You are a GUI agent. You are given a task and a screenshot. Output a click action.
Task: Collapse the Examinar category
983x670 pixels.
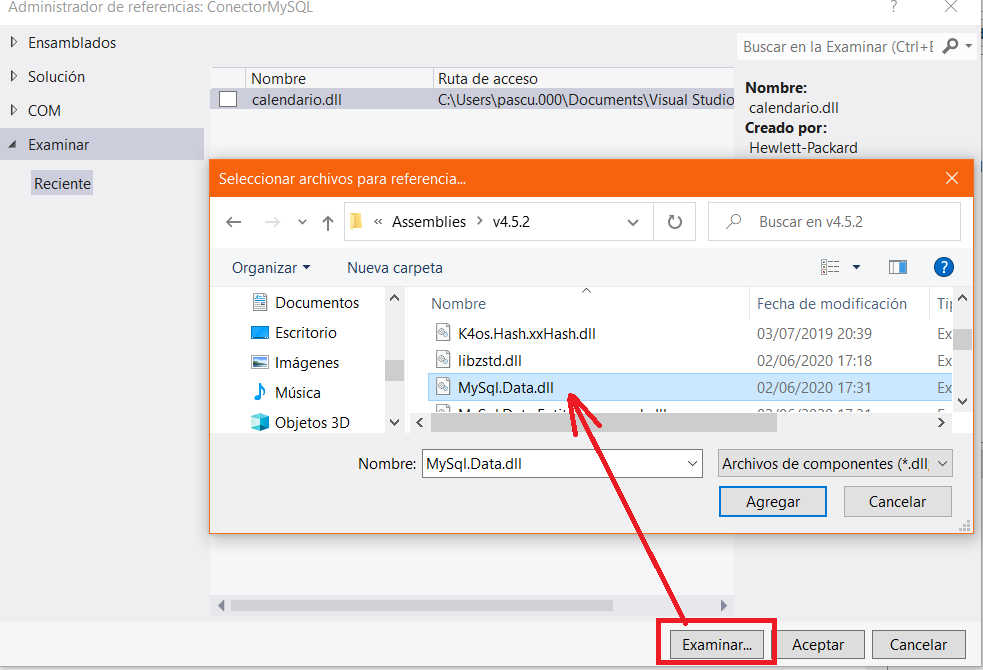point(13,145)
